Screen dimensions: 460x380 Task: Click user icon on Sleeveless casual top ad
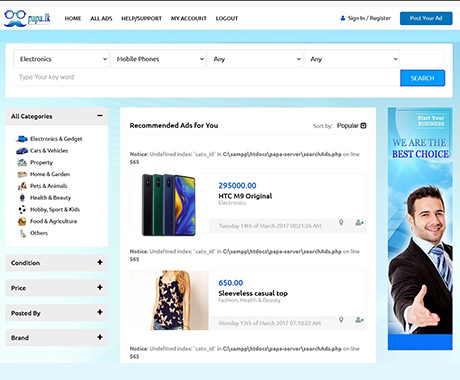tap(359, 320)
